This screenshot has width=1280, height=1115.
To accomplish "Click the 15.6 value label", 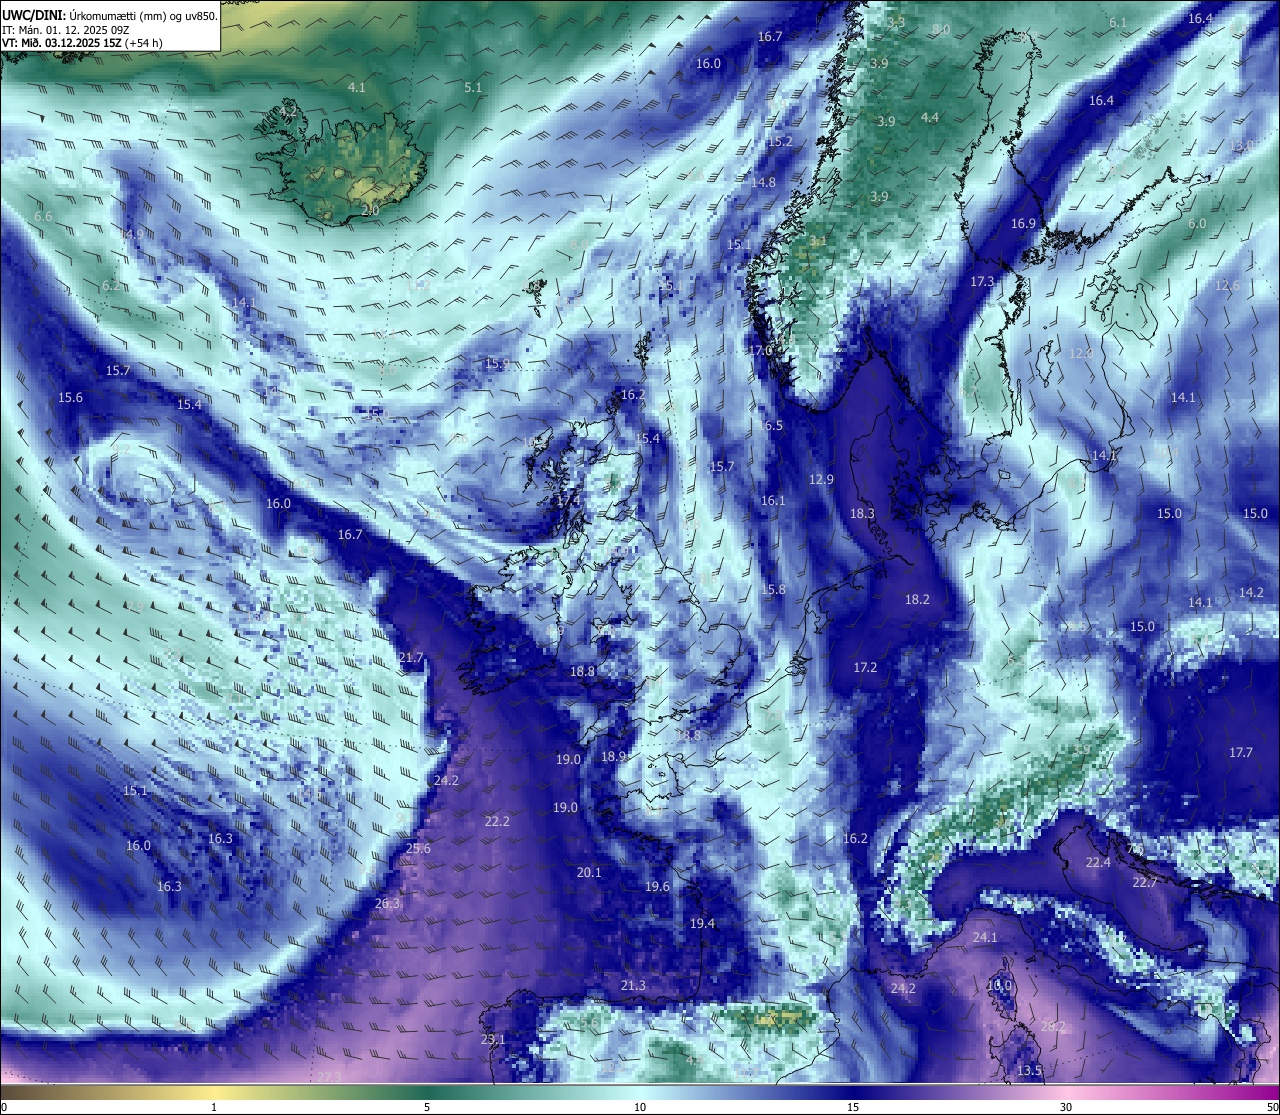I will [x=70, y=398].
